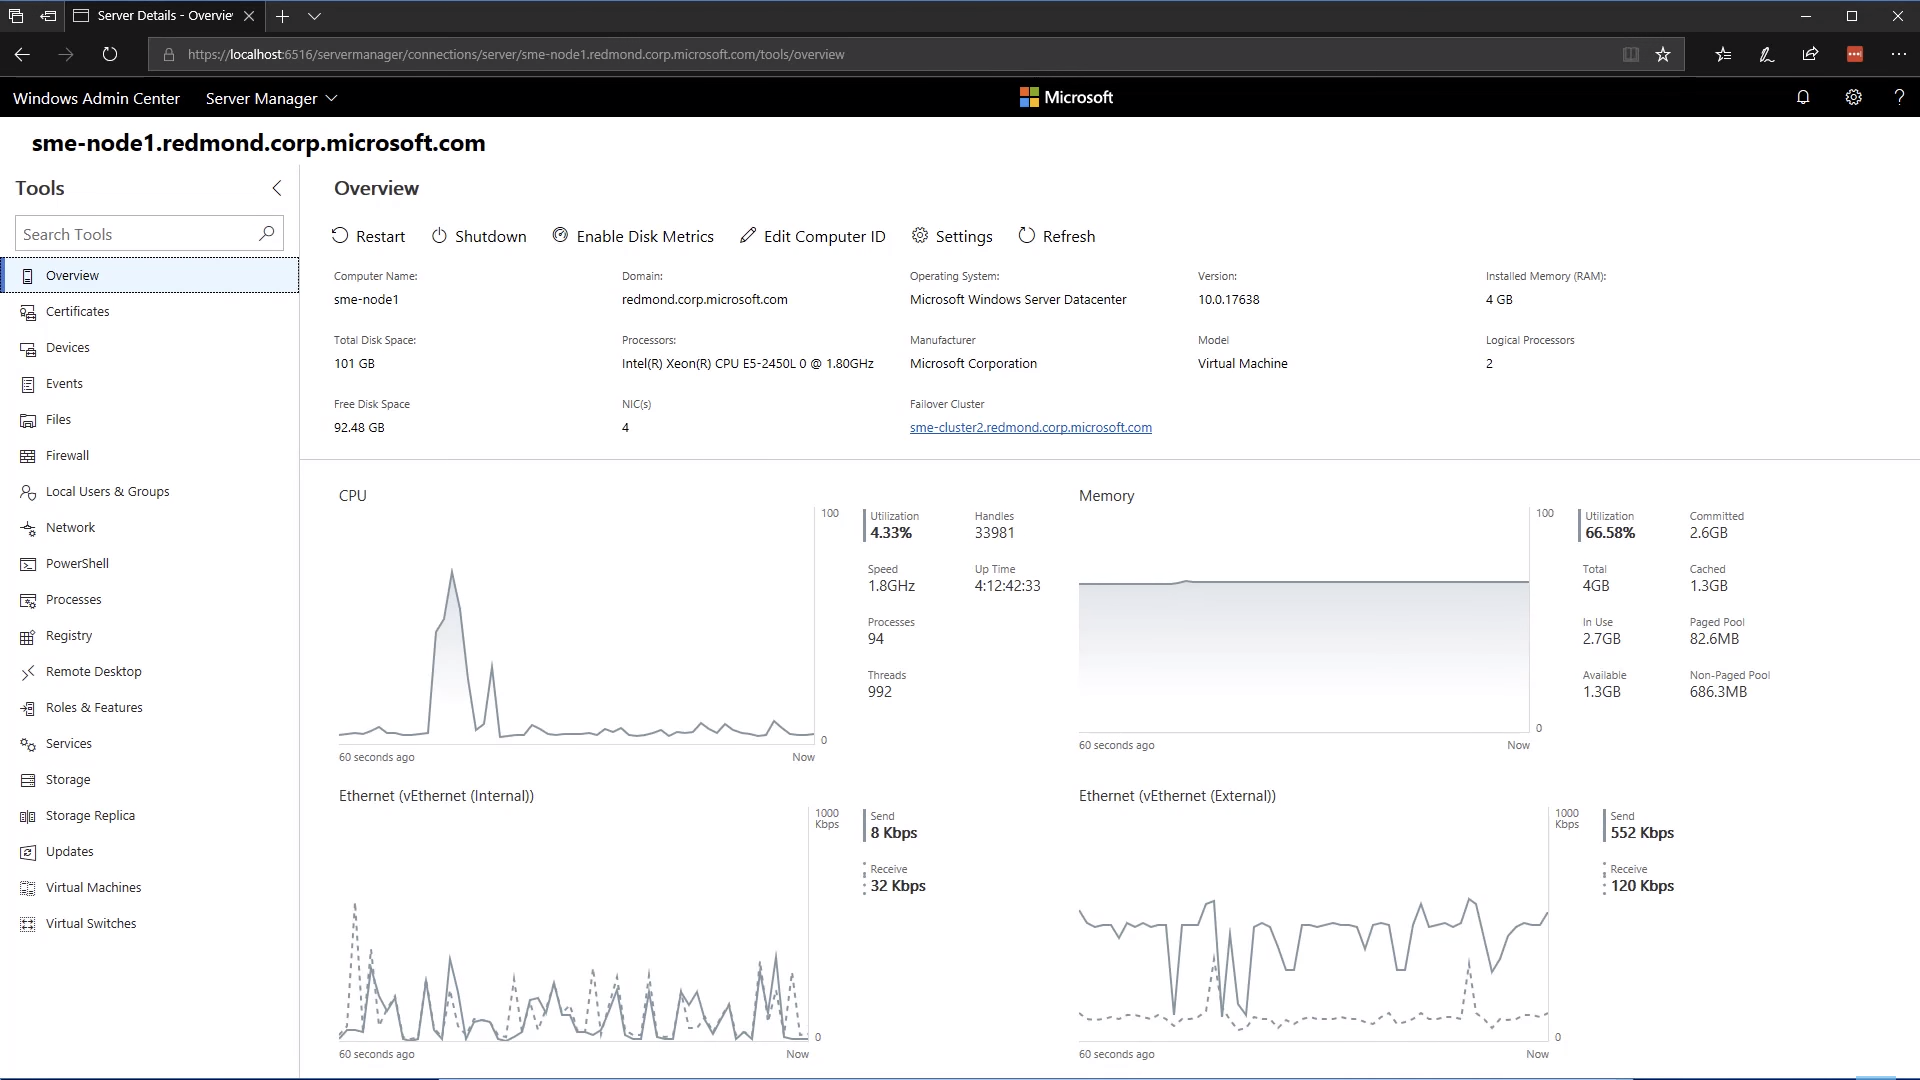Click the sme-cluster2 Failover Cluster link
The image size is (1920, 1080).
click(x=1030, y=426)
